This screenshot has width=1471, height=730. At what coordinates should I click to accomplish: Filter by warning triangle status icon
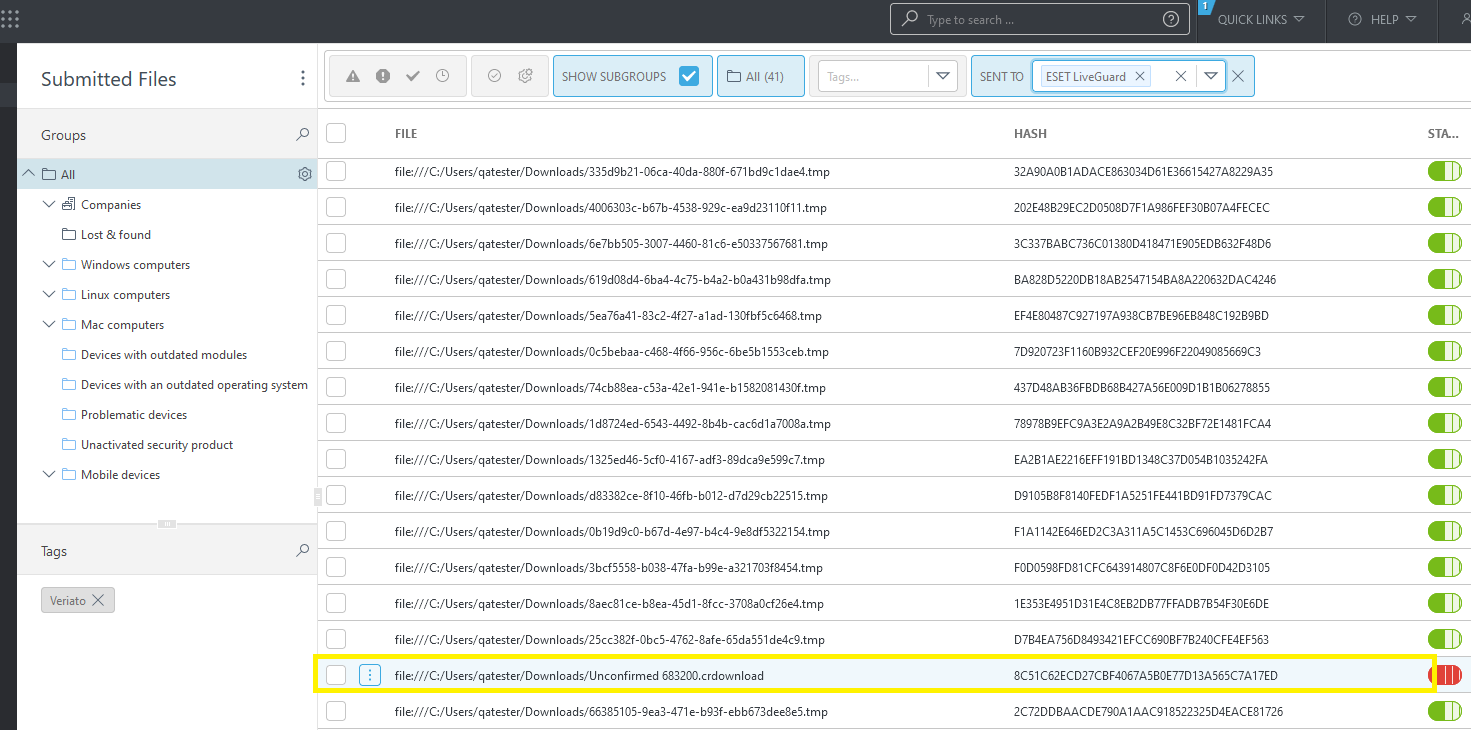click(x=353, y=76)
